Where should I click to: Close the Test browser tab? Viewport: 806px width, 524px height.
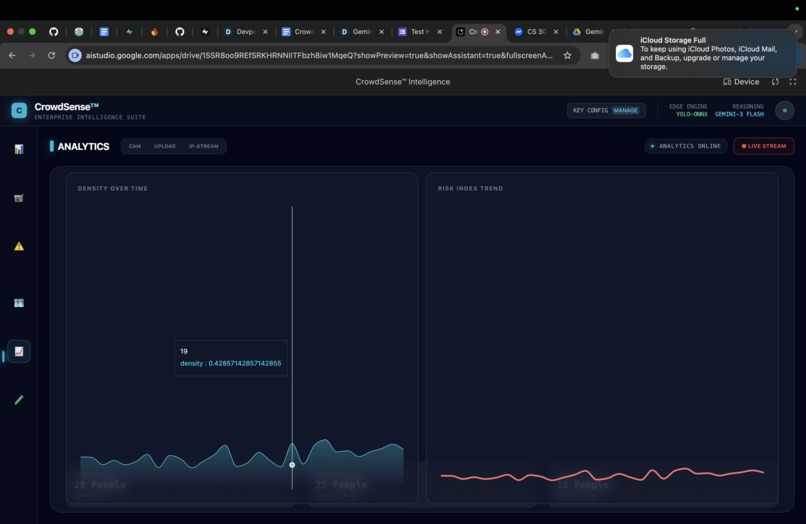pyautogui.click(x=439, y=32)
